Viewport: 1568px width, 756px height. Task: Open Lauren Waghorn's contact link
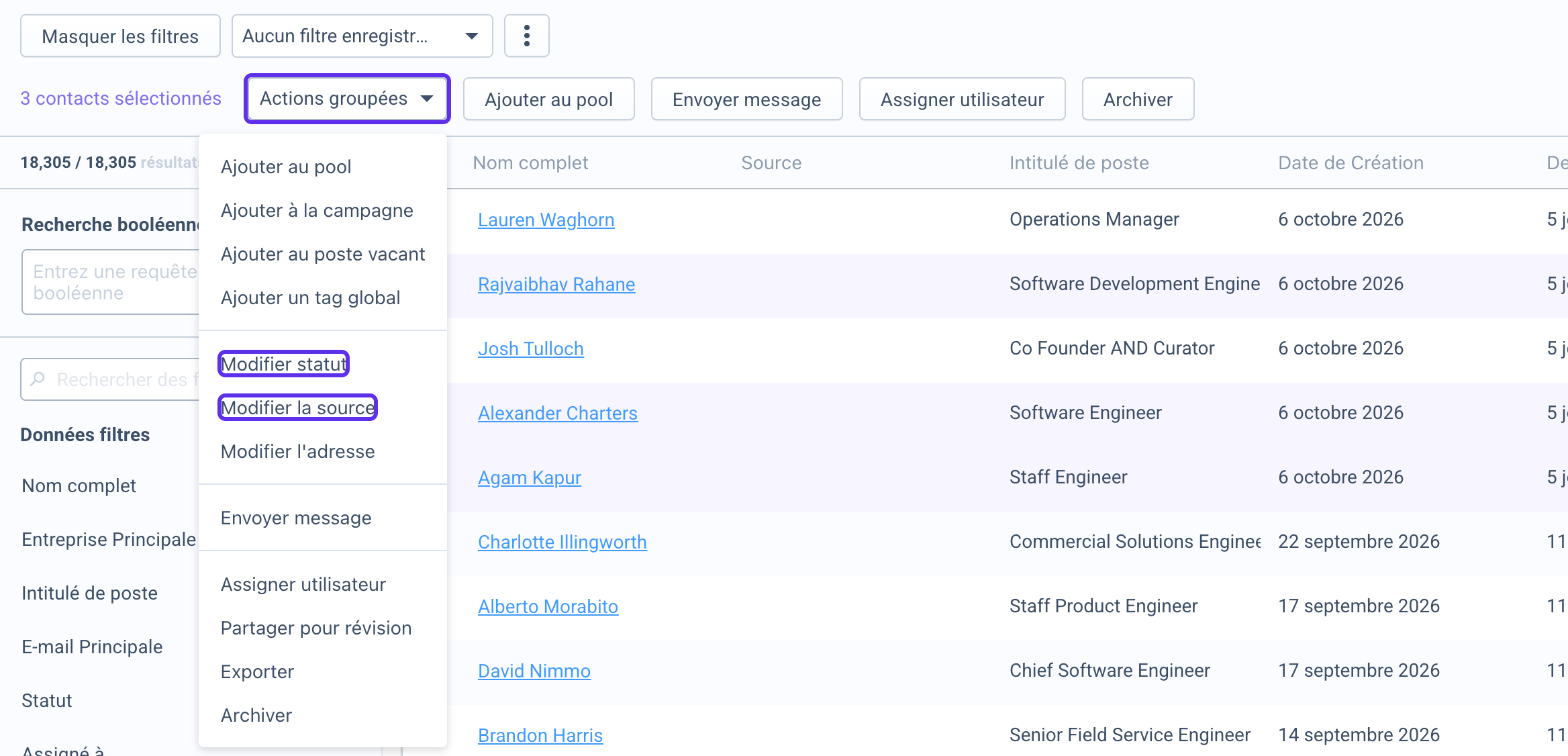click(x=546, y=220)
